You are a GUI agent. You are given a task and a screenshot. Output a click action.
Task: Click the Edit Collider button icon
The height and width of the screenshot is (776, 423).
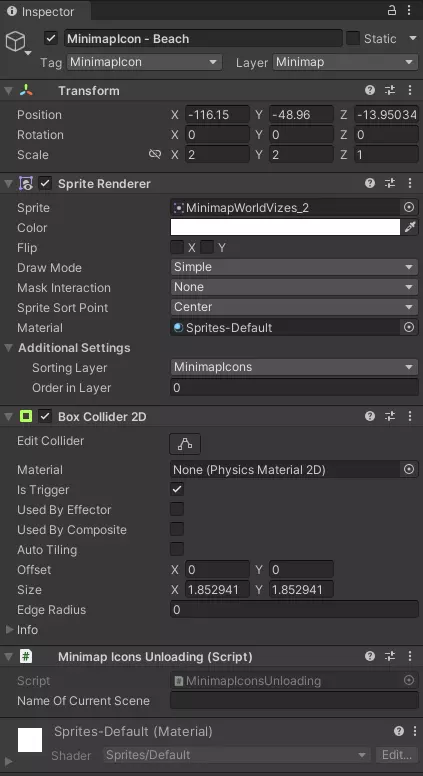pos(185,444)
